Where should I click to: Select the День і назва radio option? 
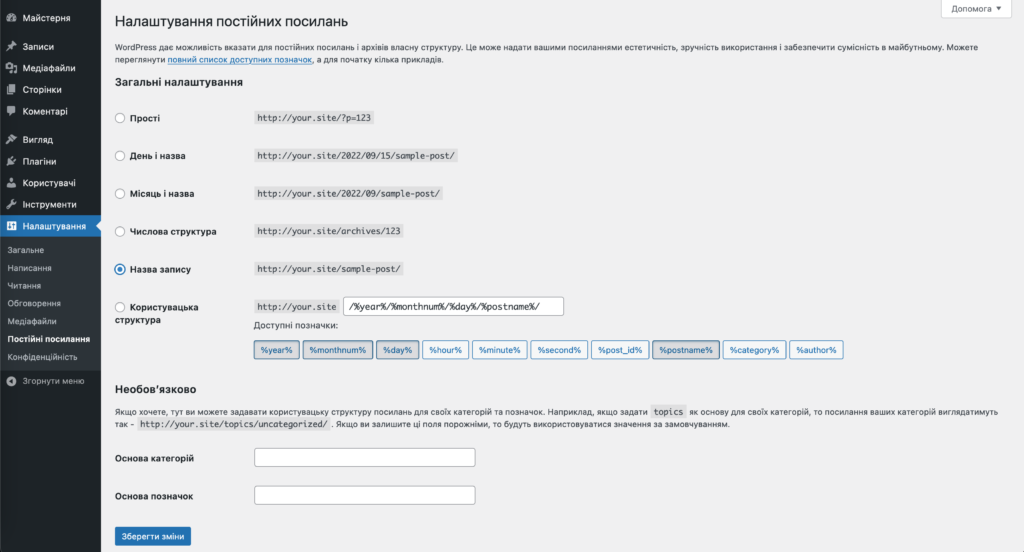120,155
